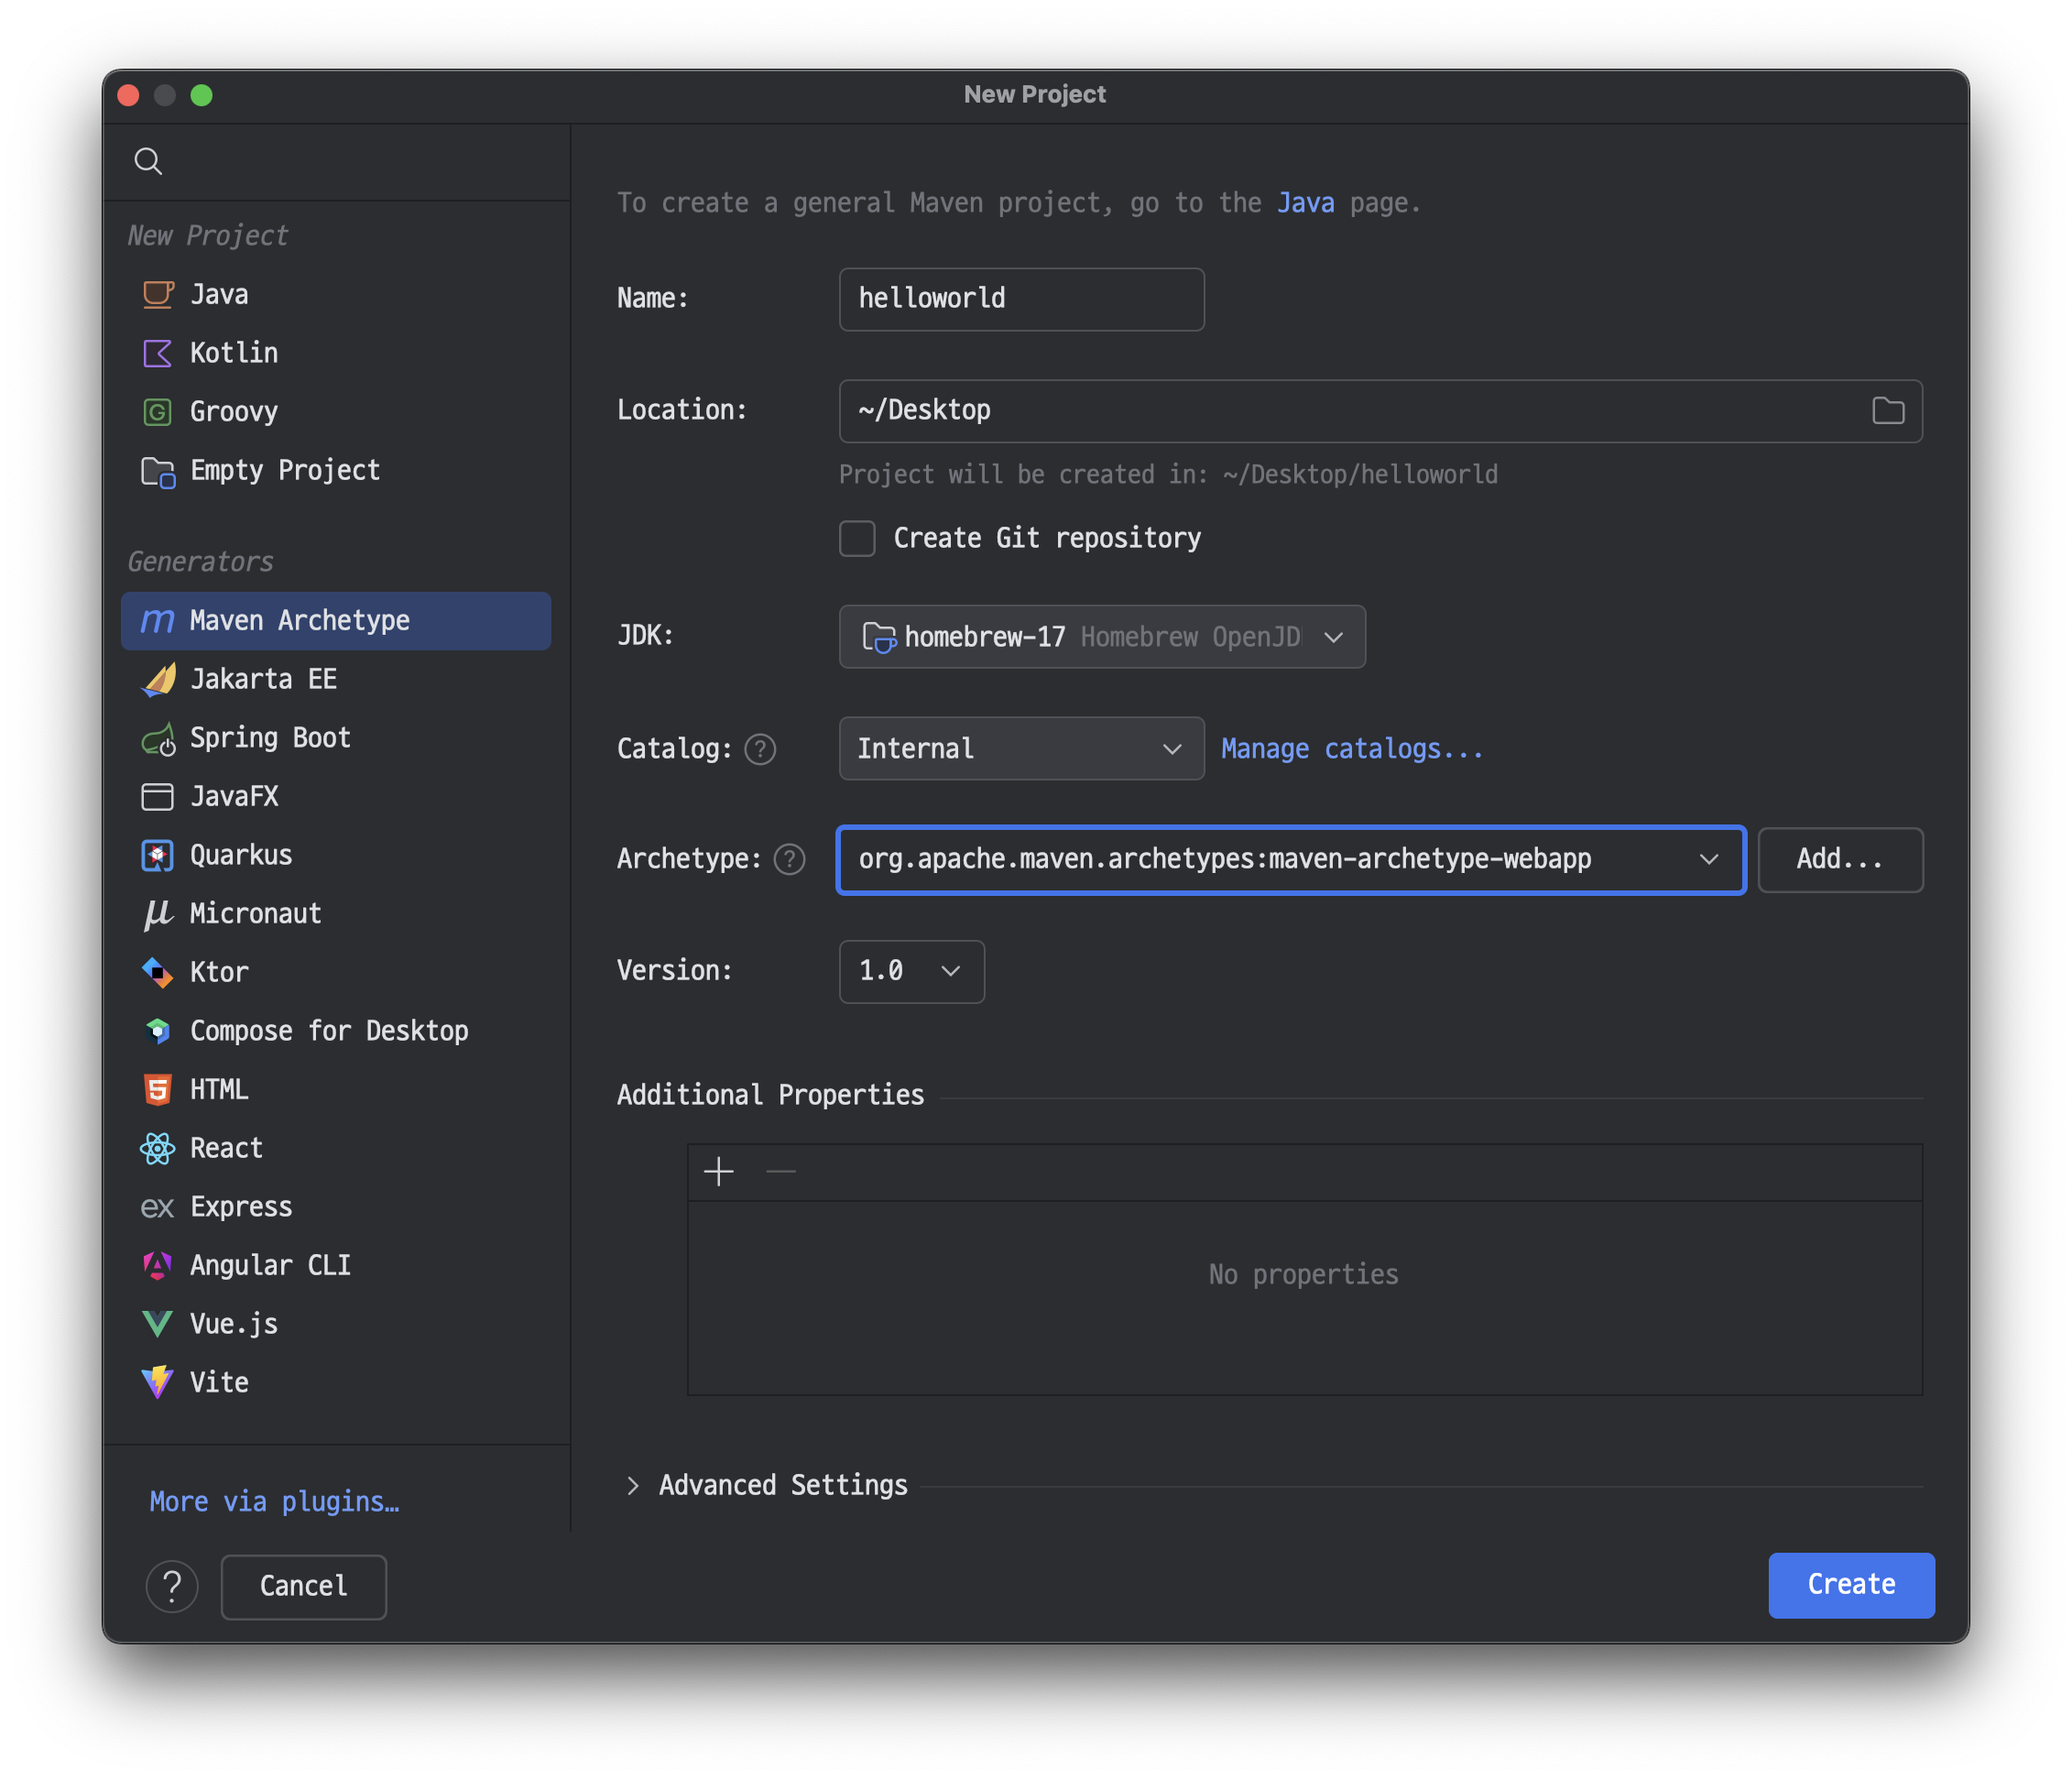The width and height of the screenshot is (2072, 1779).
Task: Click the Archetype help question icon
Action: pyautogui.click(x=789, y=859)
